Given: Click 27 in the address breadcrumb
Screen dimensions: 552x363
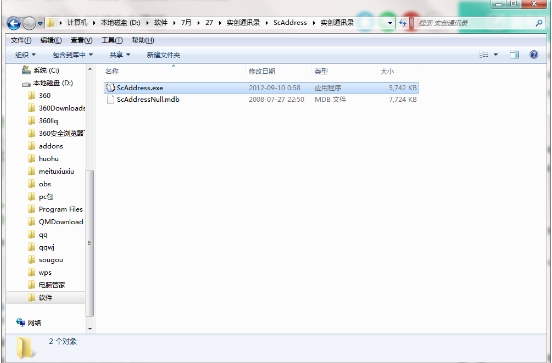Looking at the screenshot, I should [209, 23].
